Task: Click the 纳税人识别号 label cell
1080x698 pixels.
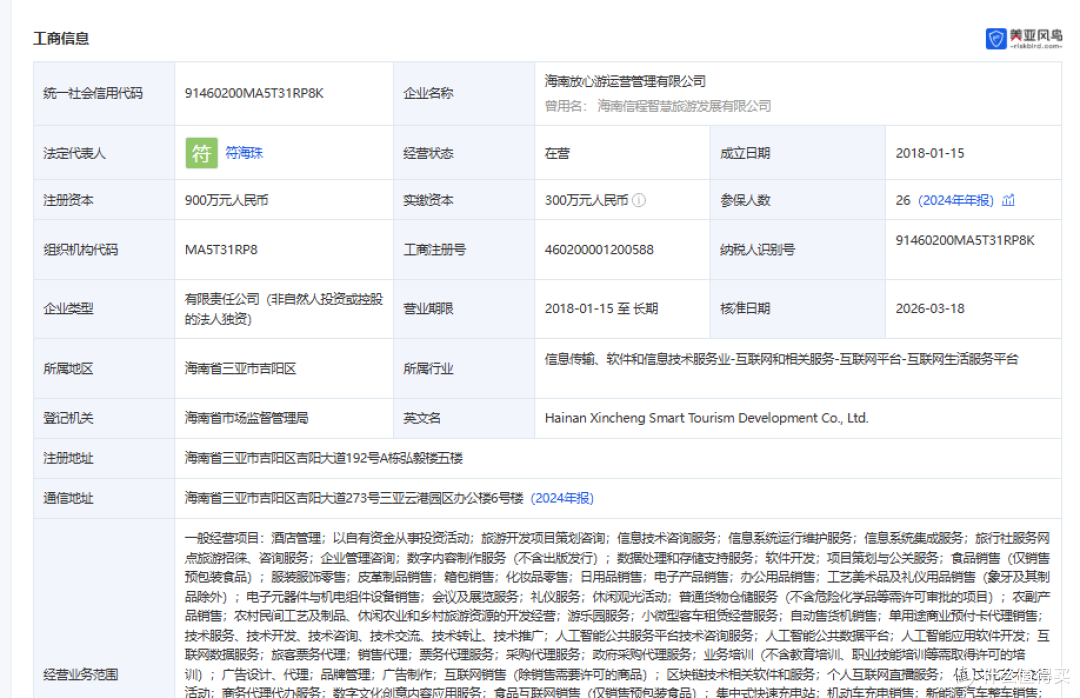Action: [x=798, y=249]
